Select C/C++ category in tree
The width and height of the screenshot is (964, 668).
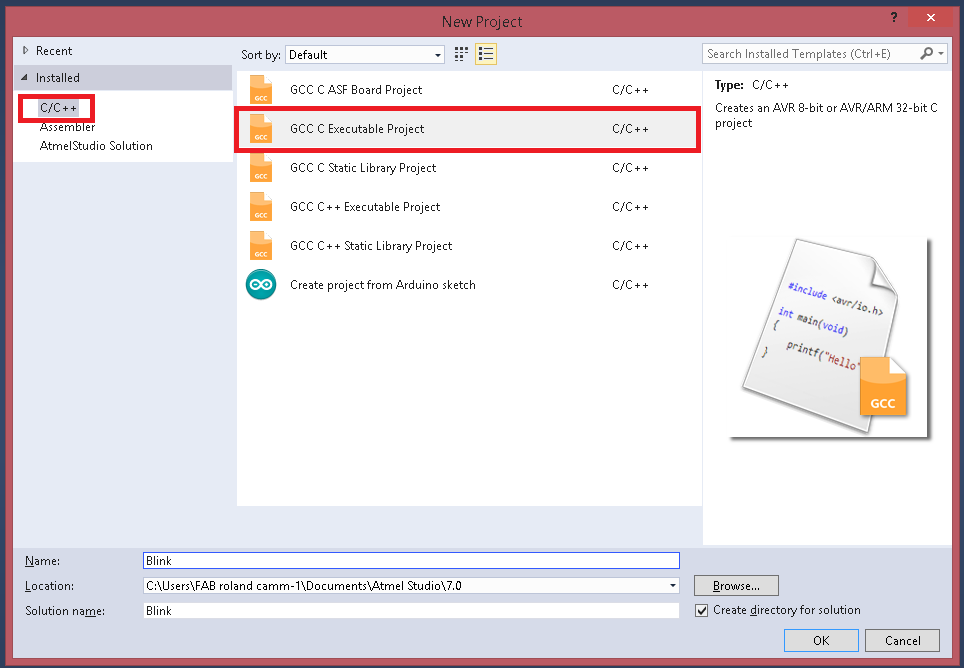[58, 108]
